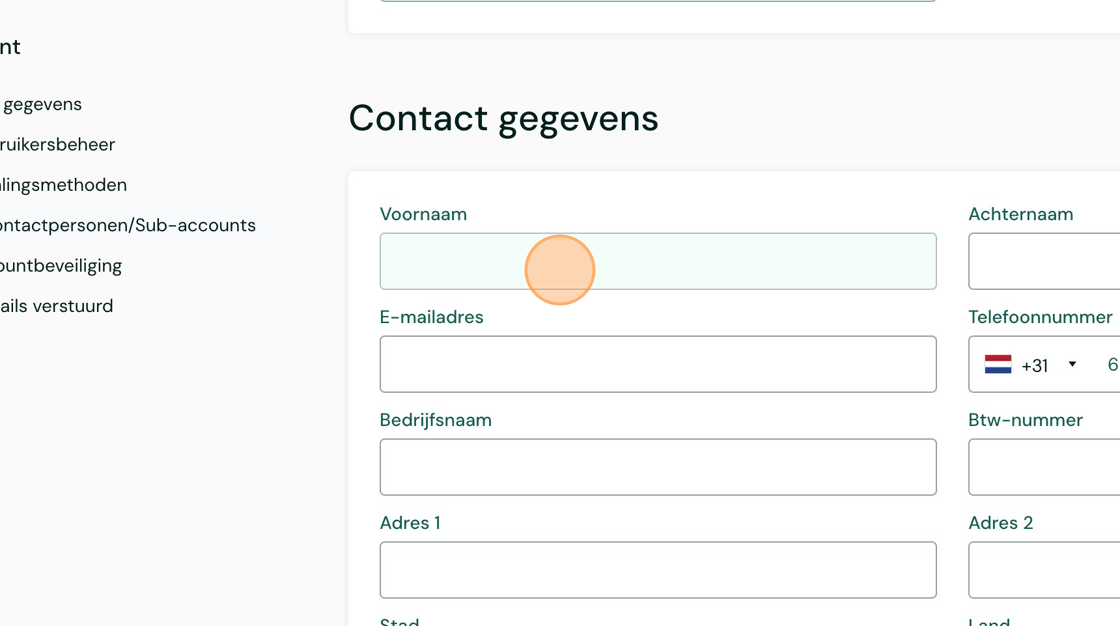Open Betalingsmethoden from the sidebar
Screen dimensions: 1120x626
[x=64, y=185]
